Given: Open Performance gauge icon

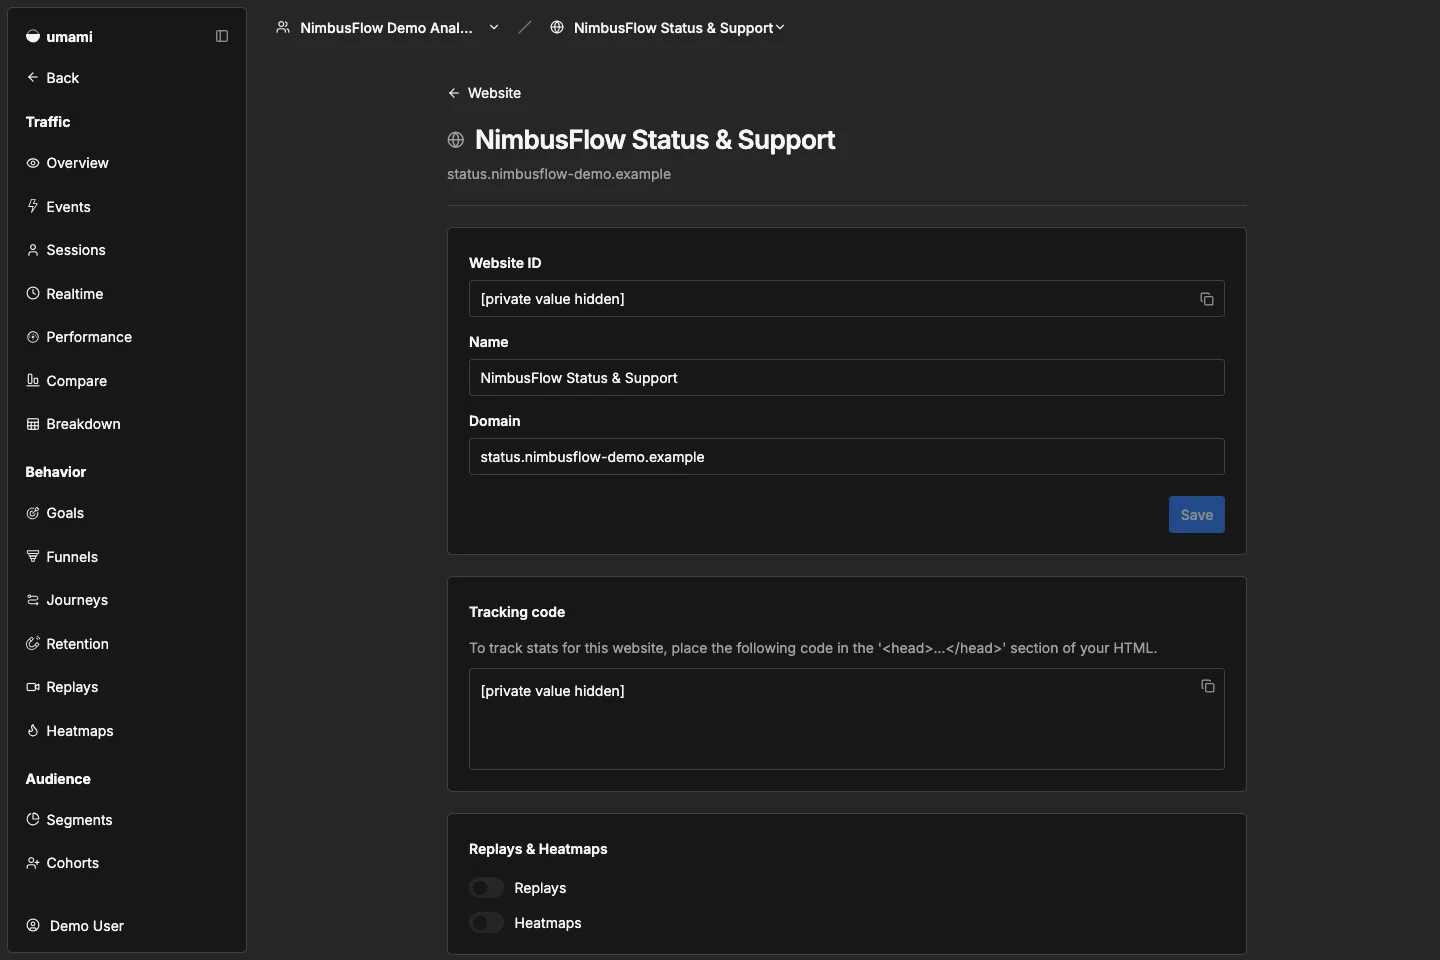Looking at the screenshot, I should (x=33, y=337).
